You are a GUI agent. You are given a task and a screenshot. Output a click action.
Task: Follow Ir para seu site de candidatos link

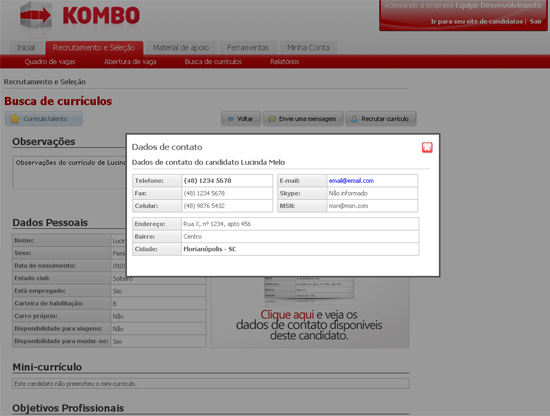click(x=477, y=21)
